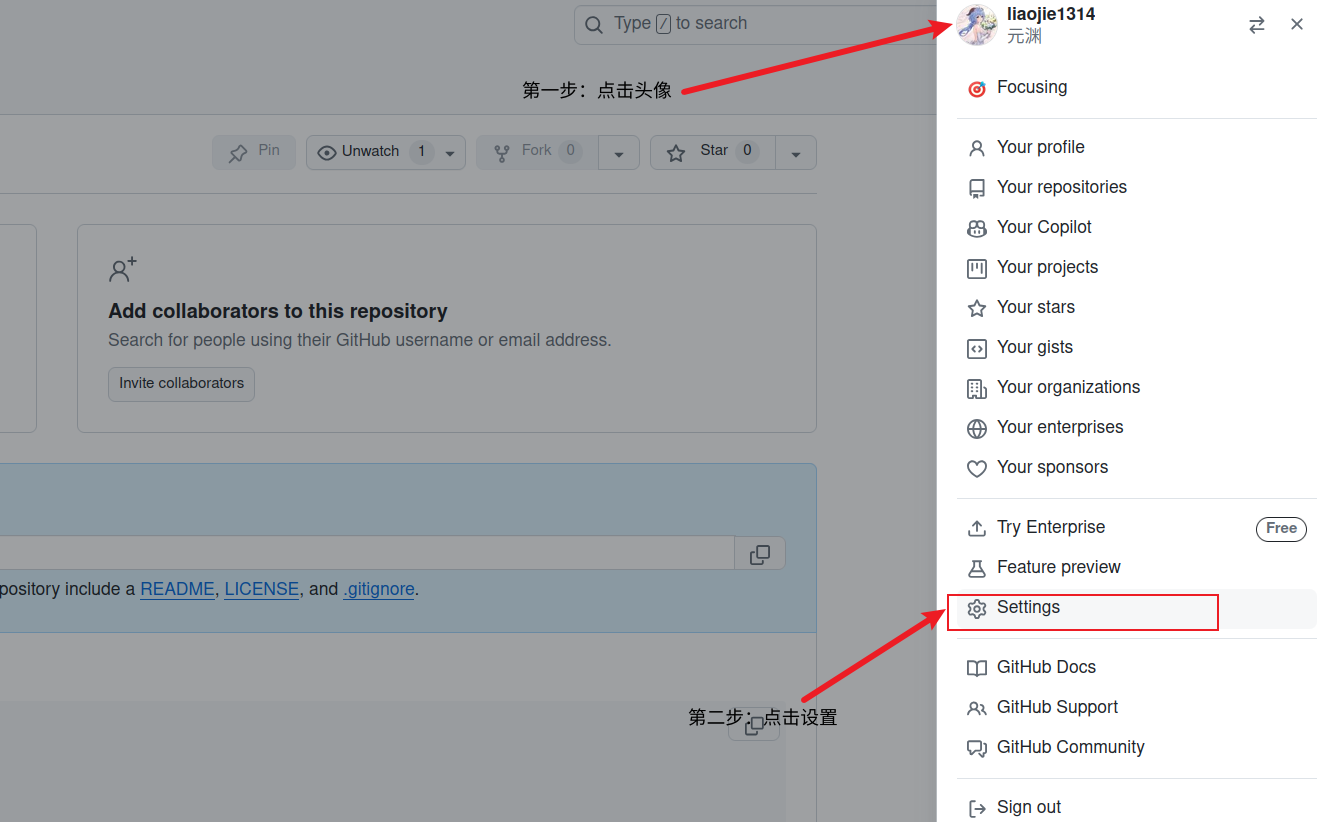Open the Fork options dropdown arrow
The image size is (1337, 822).
[619, 153]
